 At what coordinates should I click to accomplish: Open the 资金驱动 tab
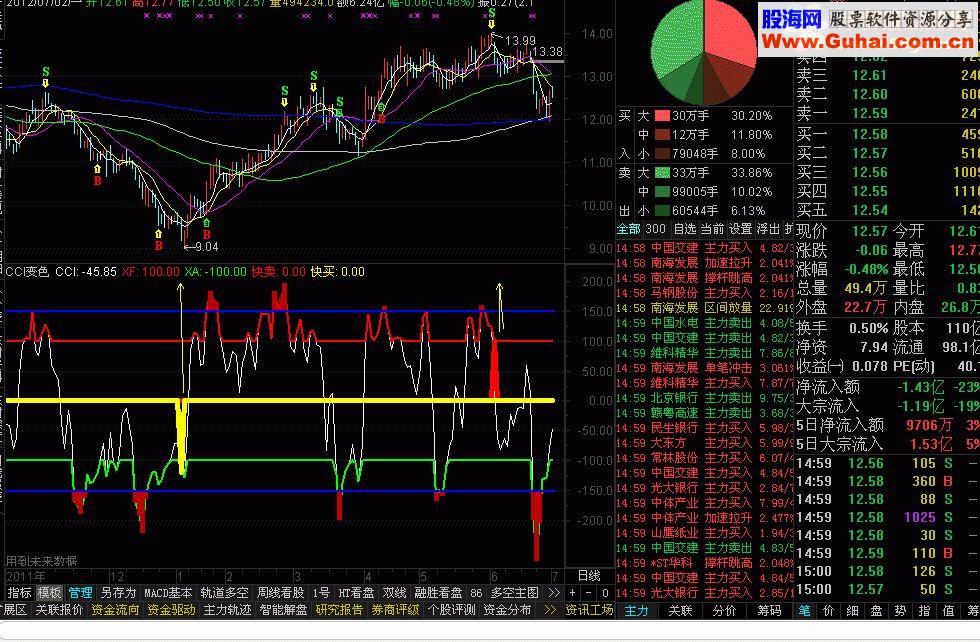171,609
